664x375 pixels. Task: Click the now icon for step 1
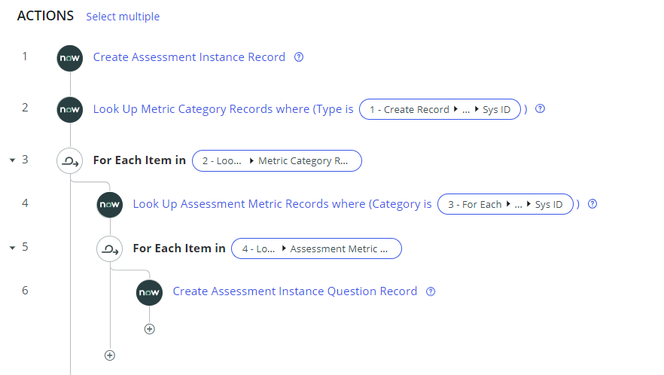pyautogui.click(x=70, y=58)
